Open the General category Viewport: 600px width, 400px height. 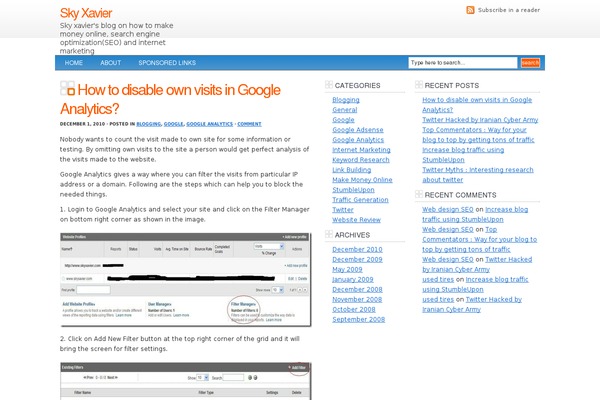[345, 110]
